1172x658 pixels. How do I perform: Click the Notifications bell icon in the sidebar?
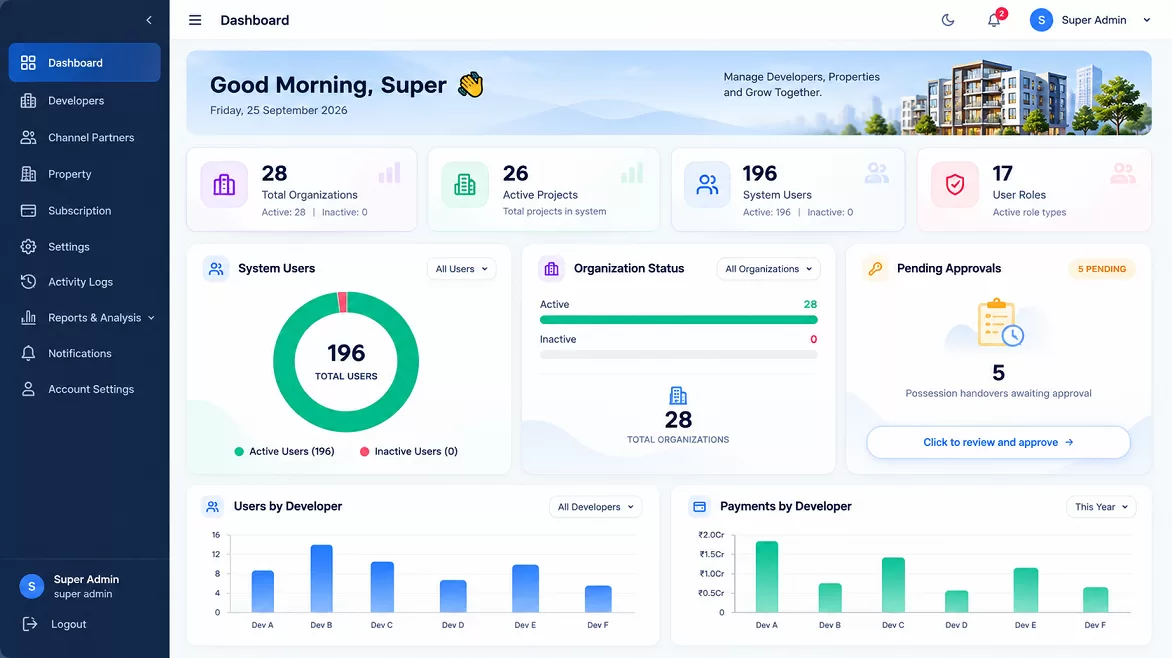(x=28, y=354)
